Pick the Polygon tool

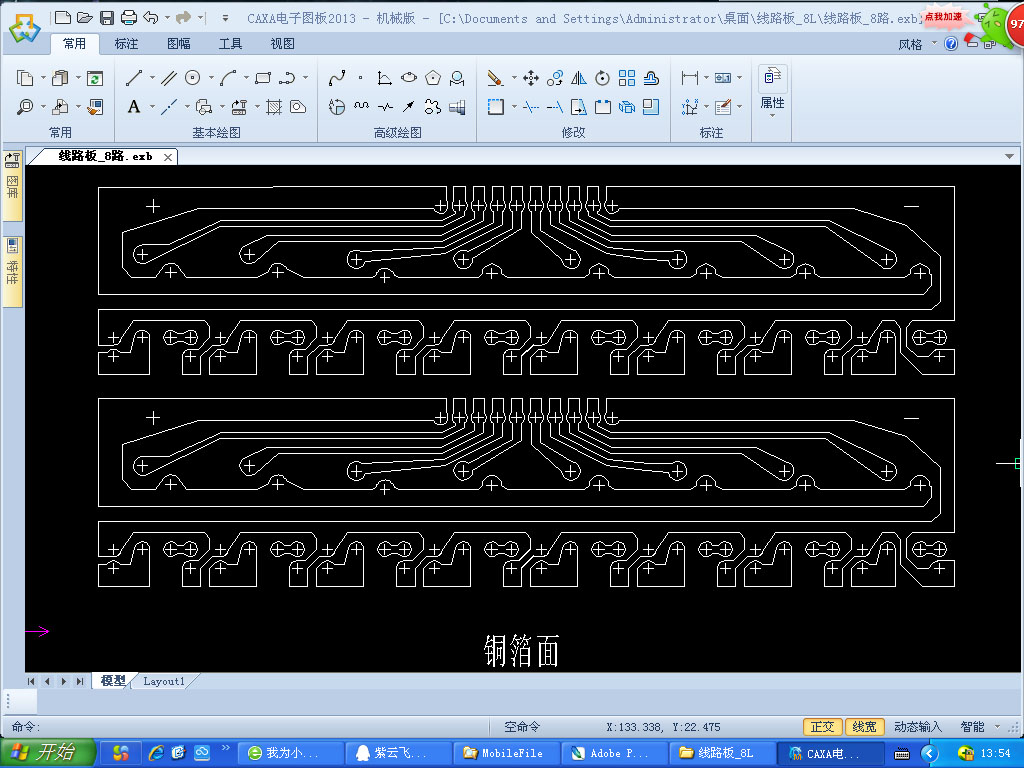433,78
